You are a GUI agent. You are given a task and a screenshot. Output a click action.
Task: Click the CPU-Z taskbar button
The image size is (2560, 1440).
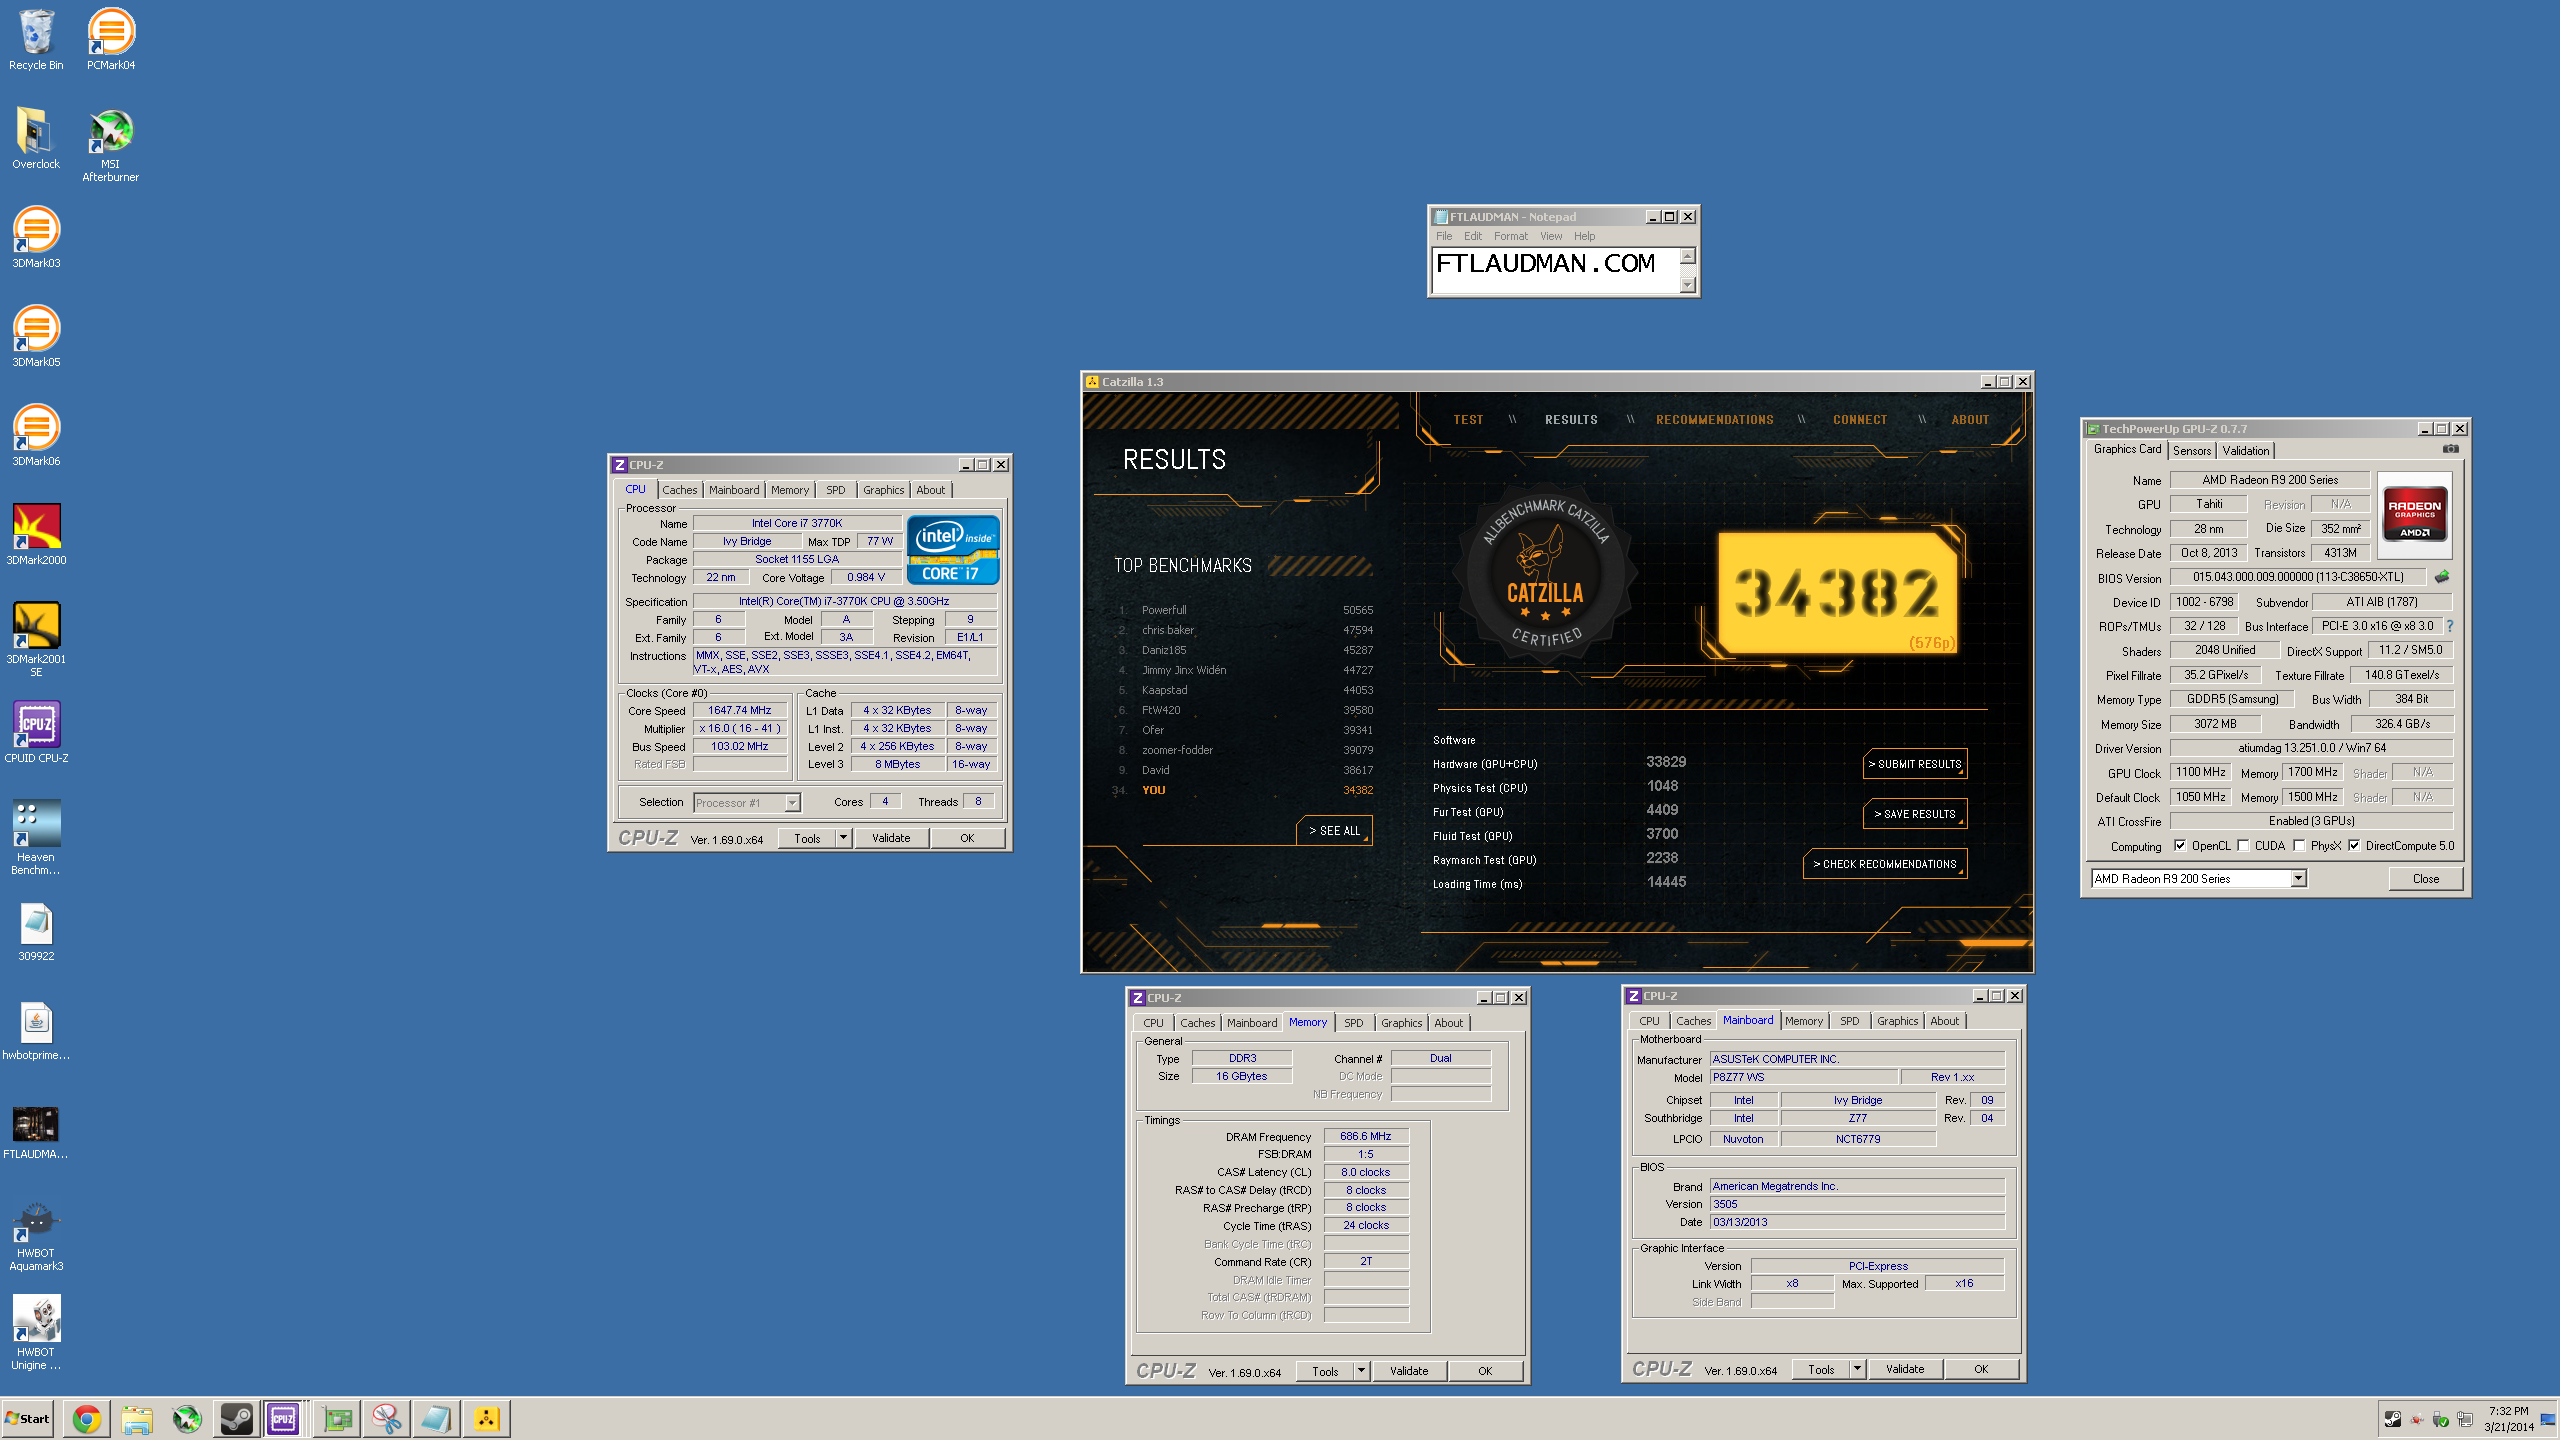[283, 1419]
